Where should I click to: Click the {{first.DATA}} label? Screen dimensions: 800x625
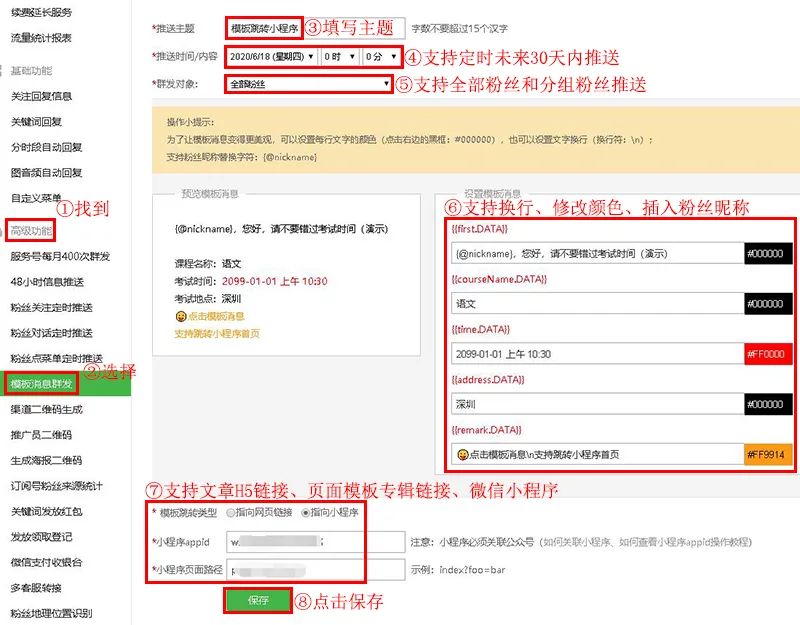pos(480,229)
